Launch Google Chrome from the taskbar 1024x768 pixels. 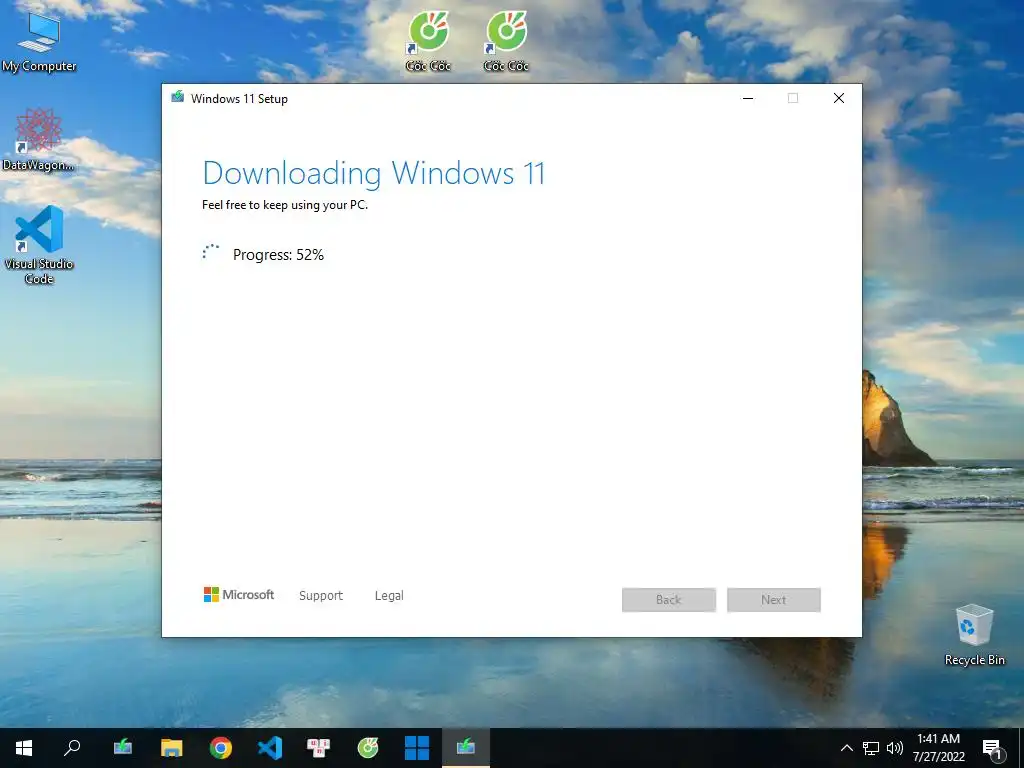pyautogui.click(x=221, y=748)
